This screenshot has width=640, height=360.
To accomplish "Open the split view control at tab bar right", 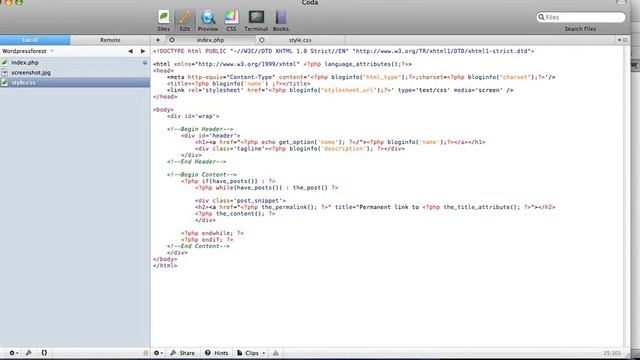I will 622,40.
